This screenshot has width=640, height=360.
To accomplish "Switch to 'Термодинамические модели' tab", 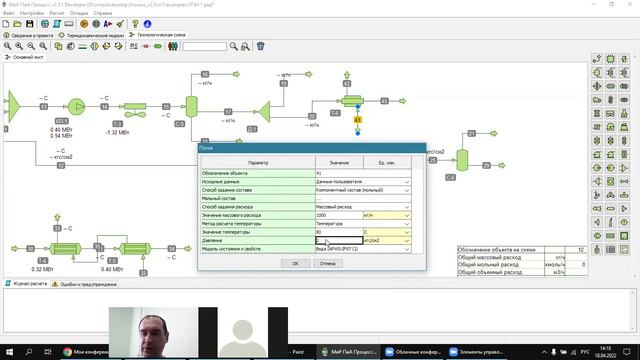I will [x=91, y=35].
